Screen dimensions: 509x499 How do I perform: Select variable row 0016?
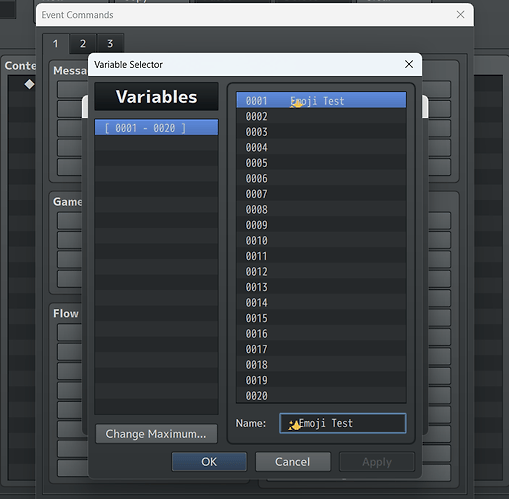click(321, 333)
